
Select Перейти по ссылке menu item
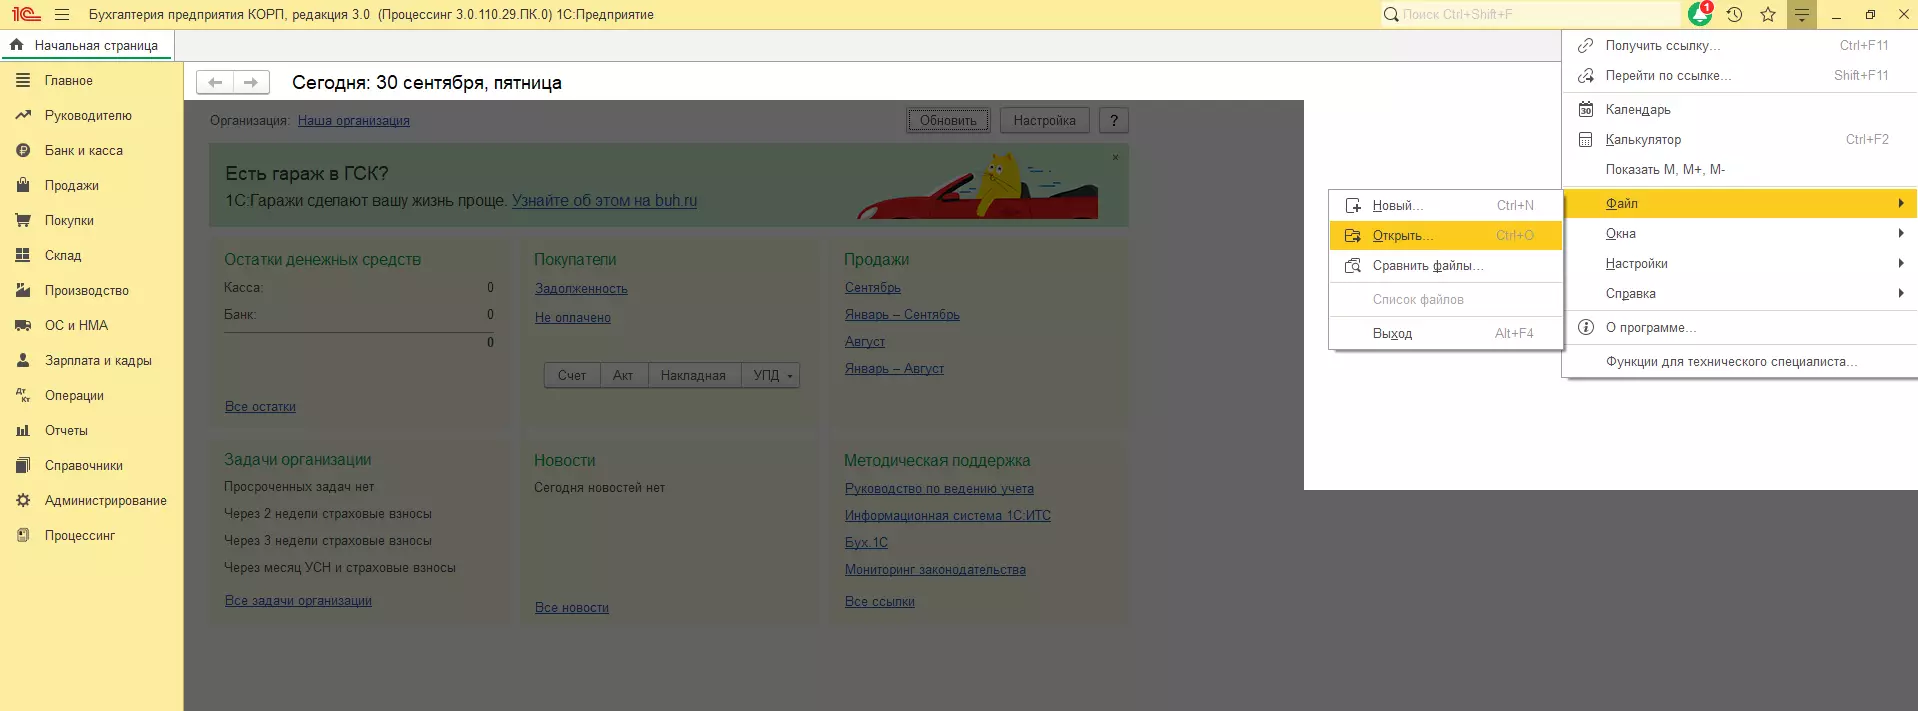pyautogui.click(x=1740, y=76)
